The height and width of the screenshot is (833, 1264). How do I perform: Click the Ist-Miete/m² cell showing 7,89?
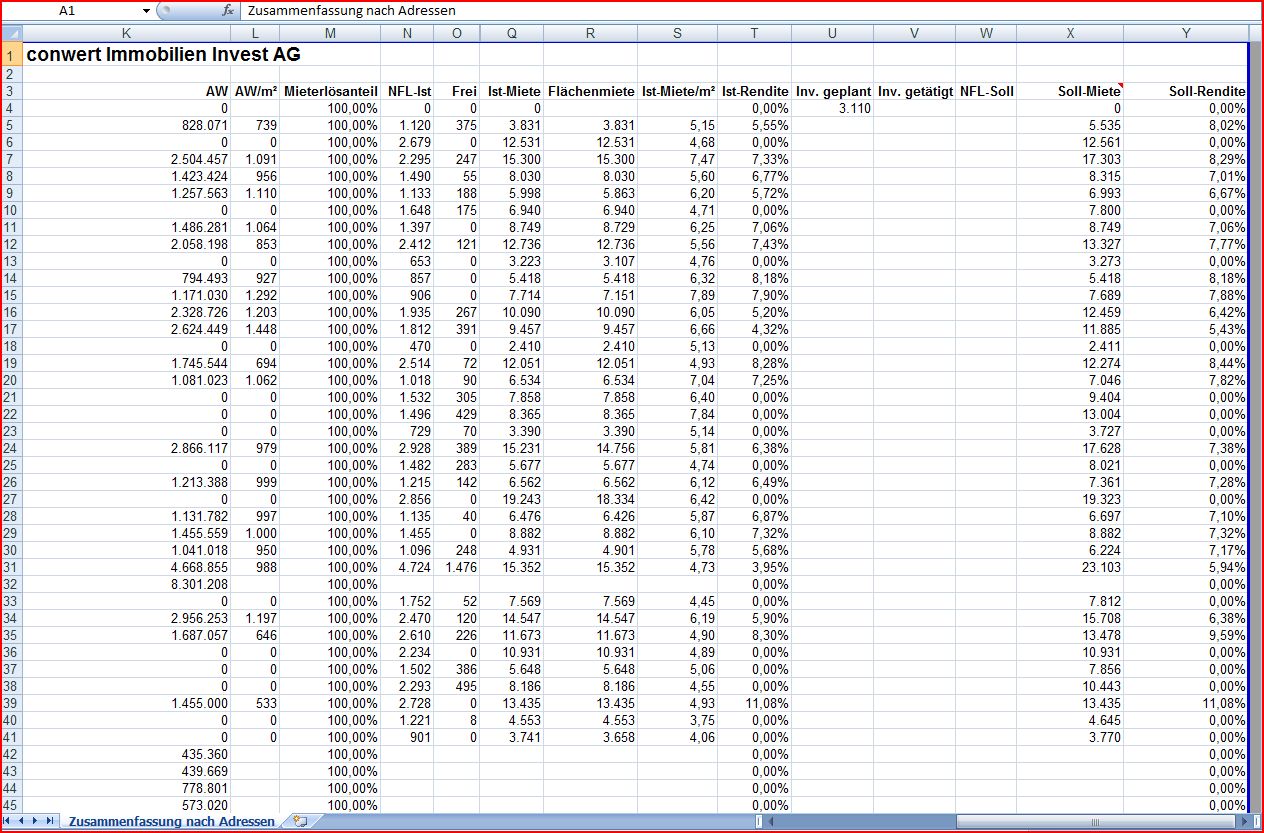pos(677,295)
